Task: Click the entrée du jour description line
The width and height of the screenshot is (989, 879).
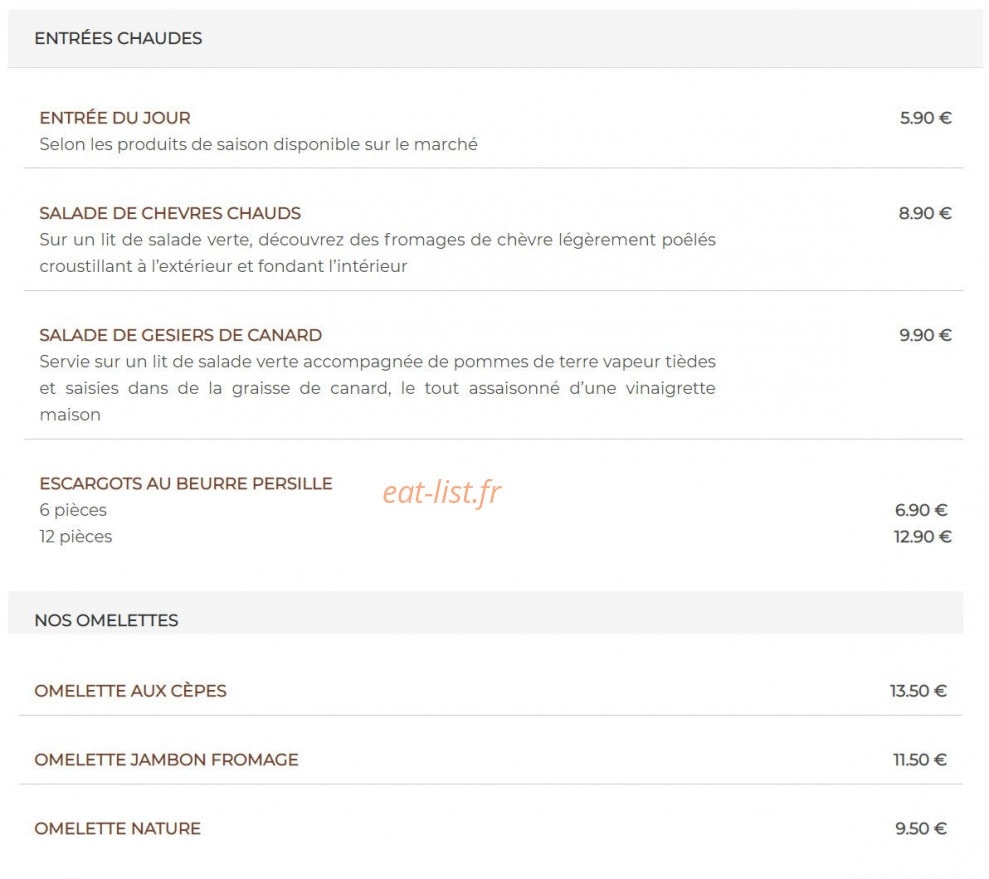Action: point(258,144)
